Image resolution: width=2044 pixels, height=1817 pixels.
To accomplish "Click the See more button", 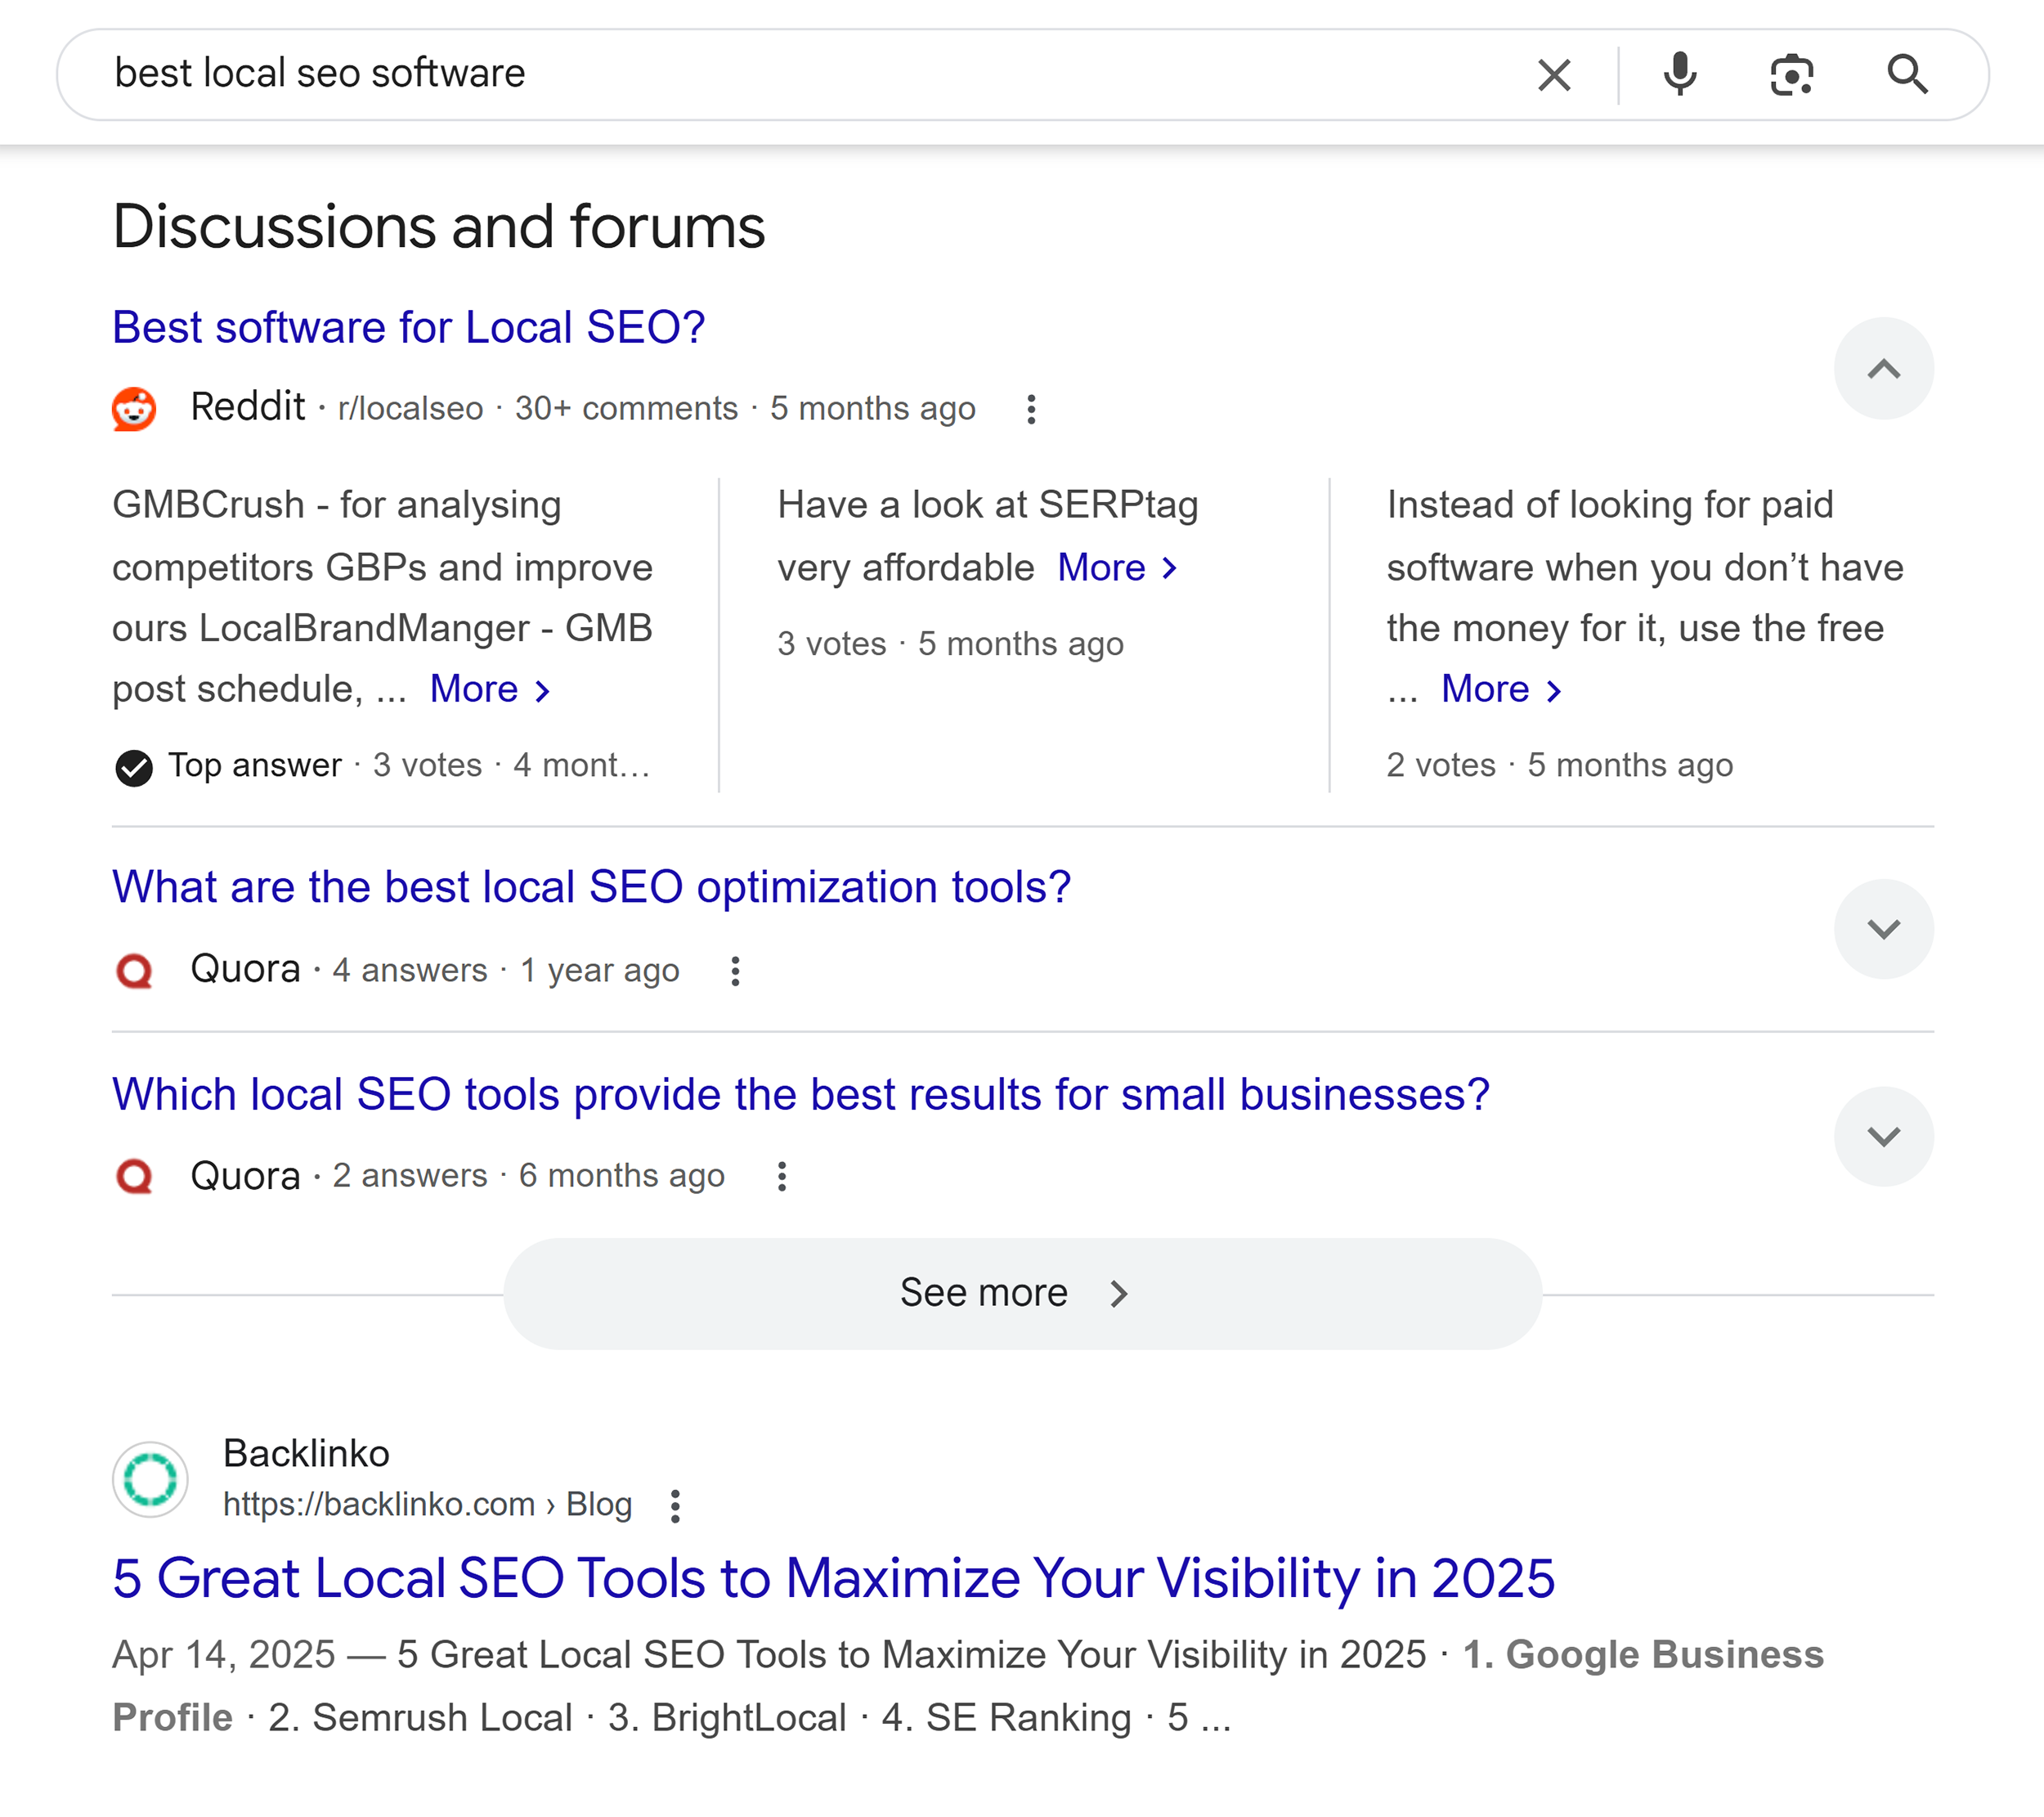I will click(x=1022, y=1293).
